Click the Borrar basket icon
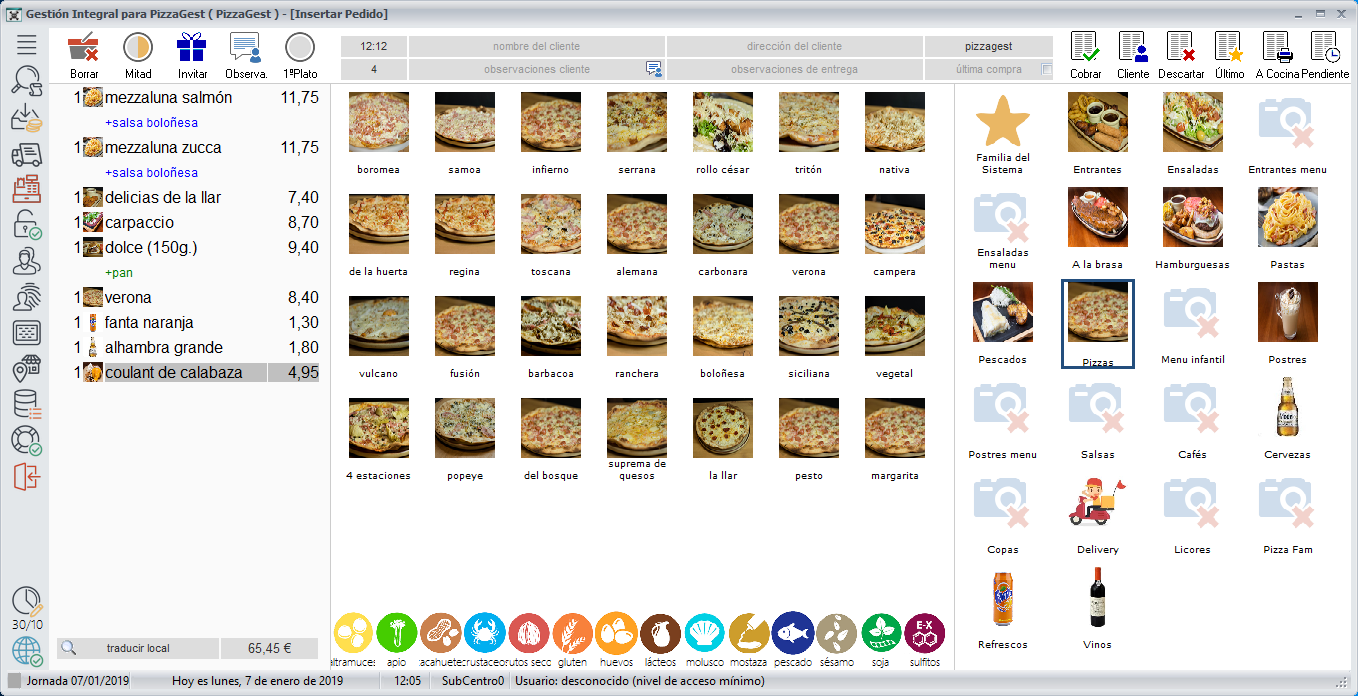Screen dimensions: 1358x696 [84, 49]
